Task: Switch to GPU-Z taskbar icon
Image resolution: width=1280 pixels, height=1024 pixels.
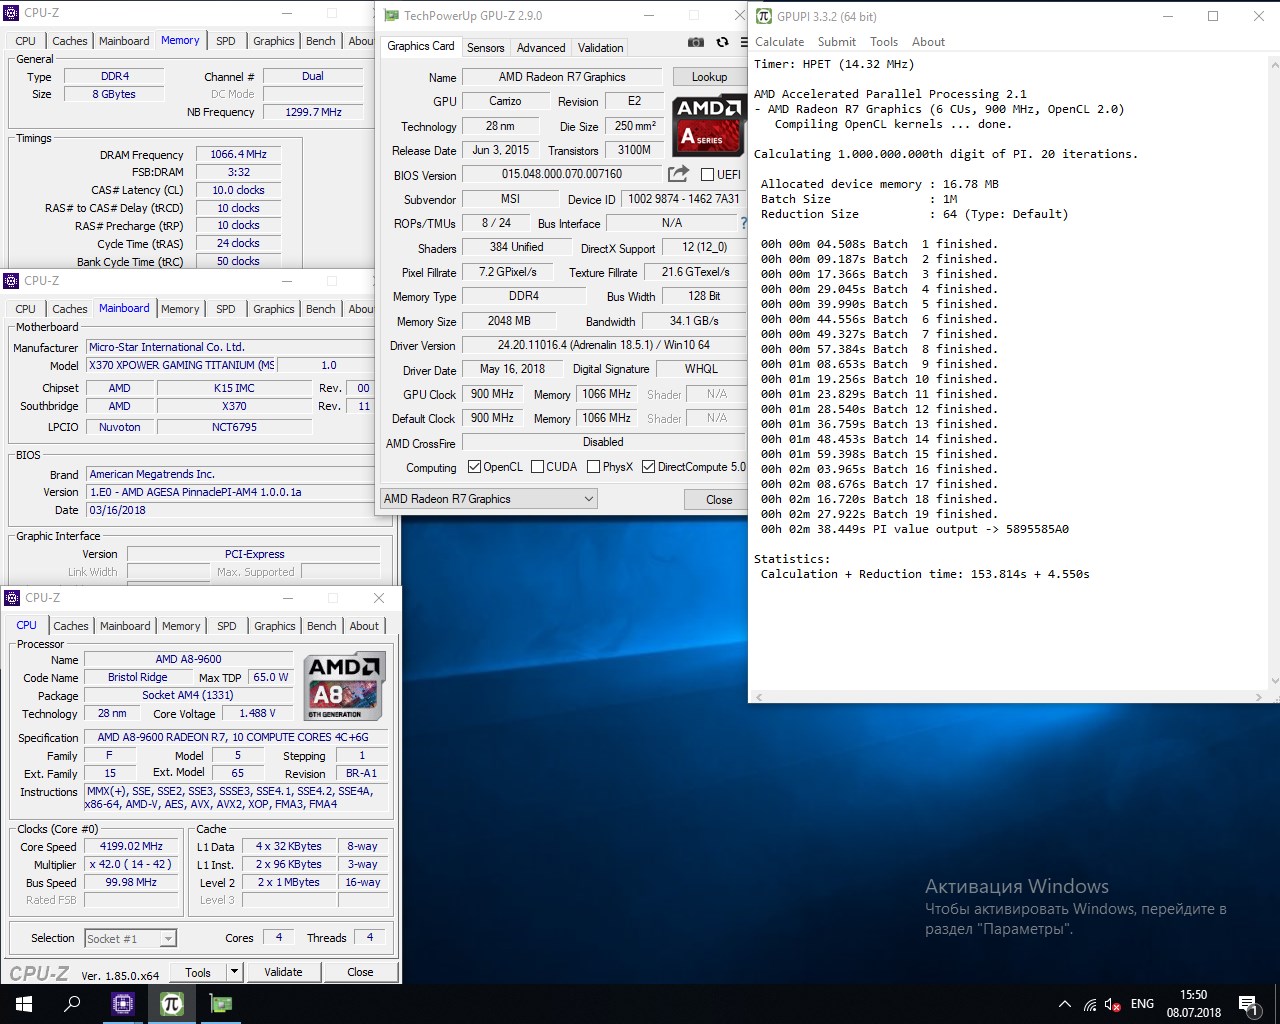Action: coord(220,1004)
